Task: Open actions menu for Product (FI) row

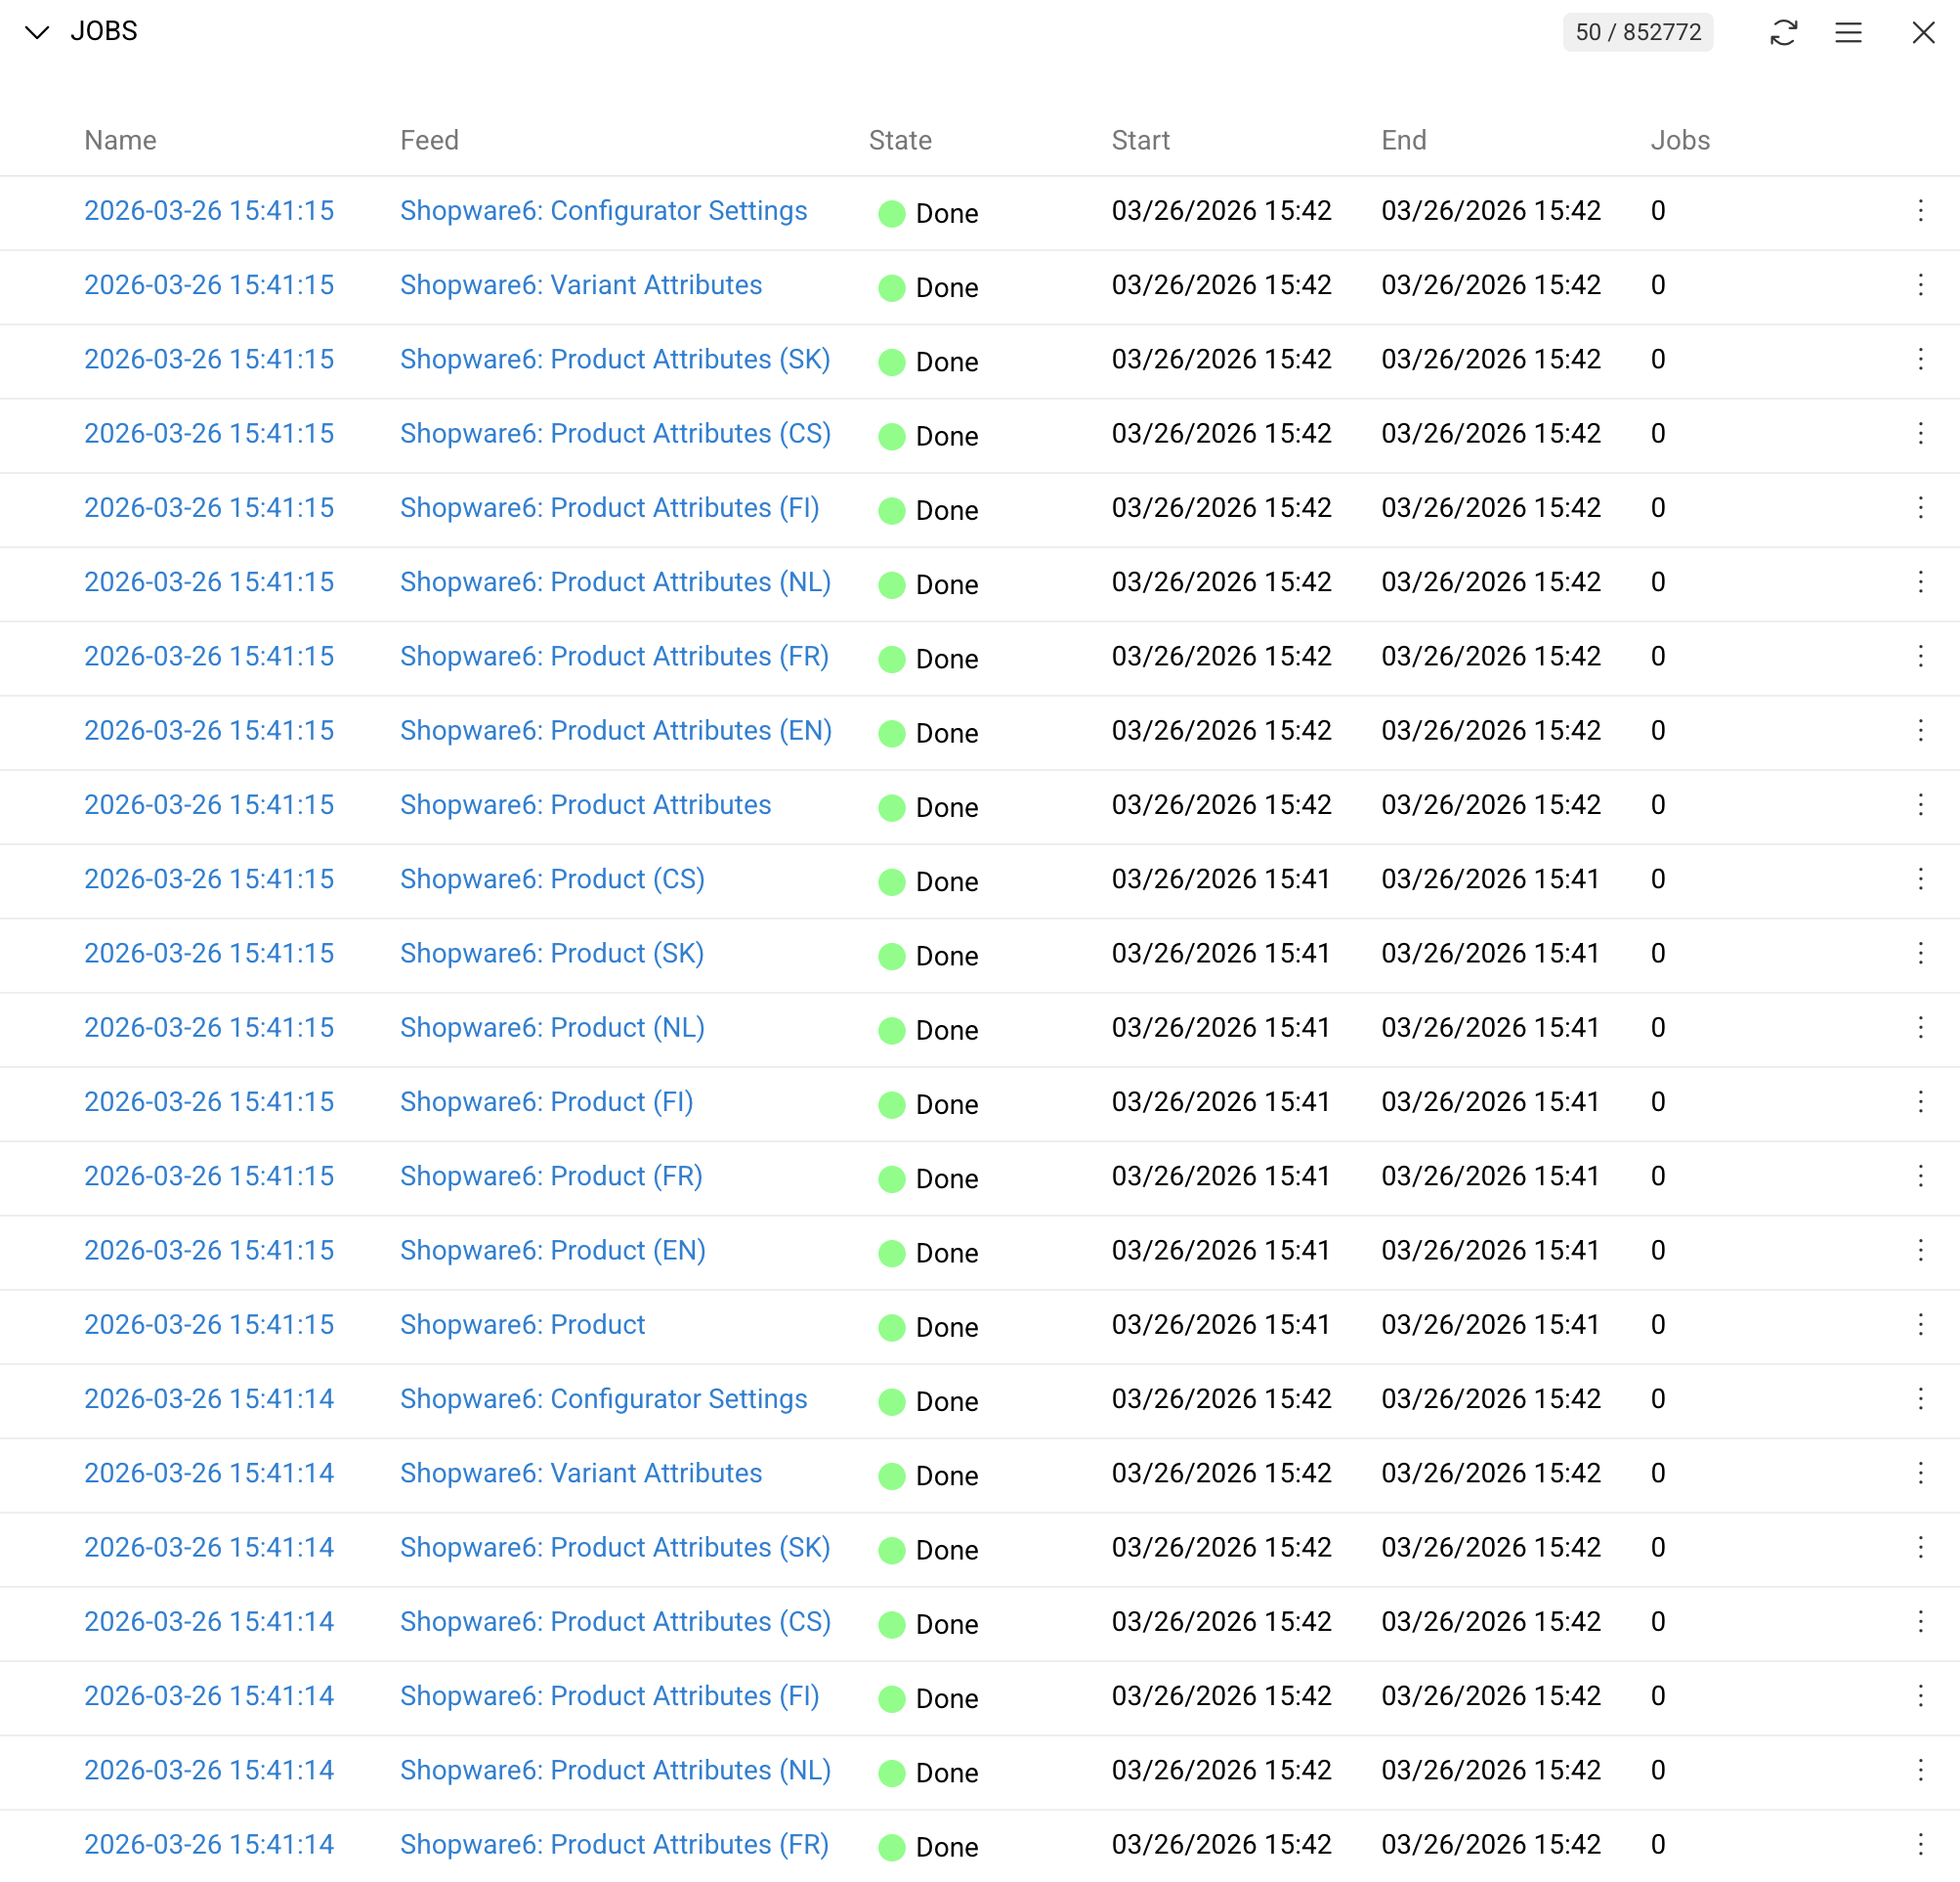Action: (x=1920, y=1102)
